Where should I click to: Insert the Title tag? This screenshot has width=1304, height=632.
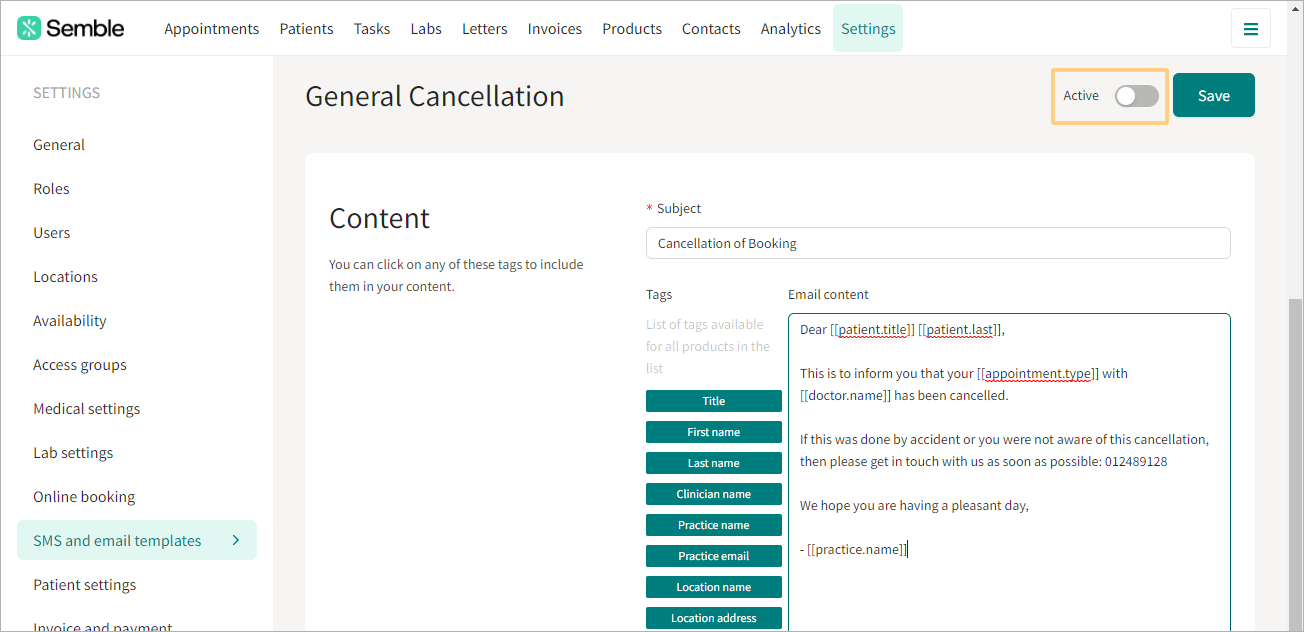[x=714, y=401]
